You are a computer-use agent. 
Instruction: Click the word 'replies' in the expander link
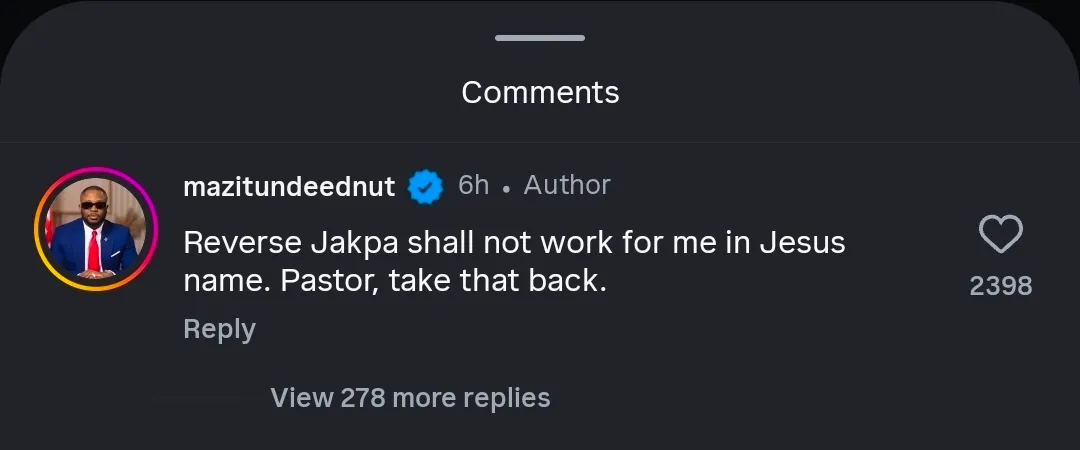point(508,398)
